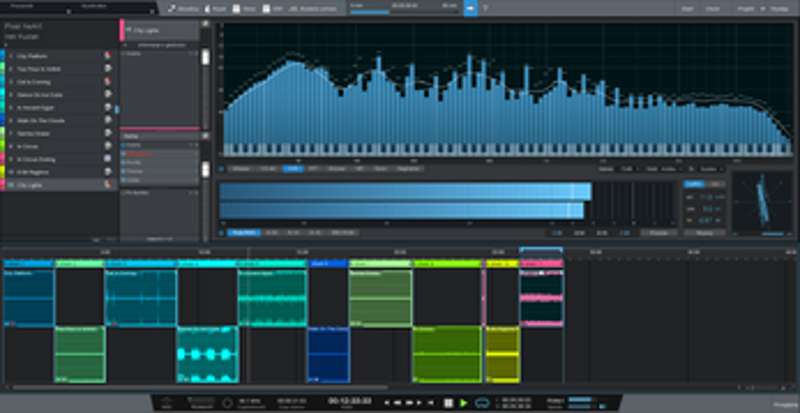Toggle power of first master insert

tap(123, 145)
